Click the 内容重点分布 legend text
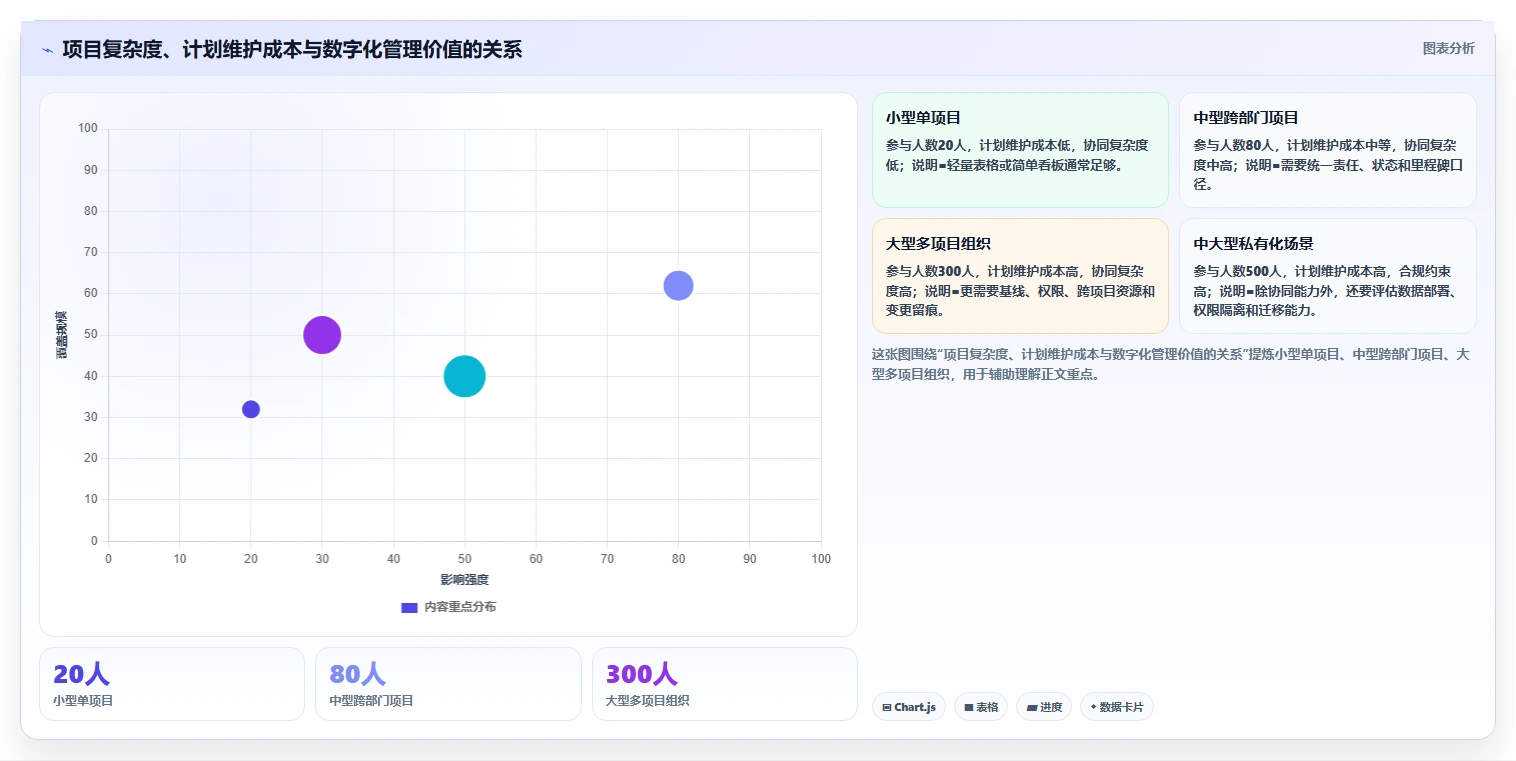1516x761 pixels. pyautogui.click(x=460, y=607)
